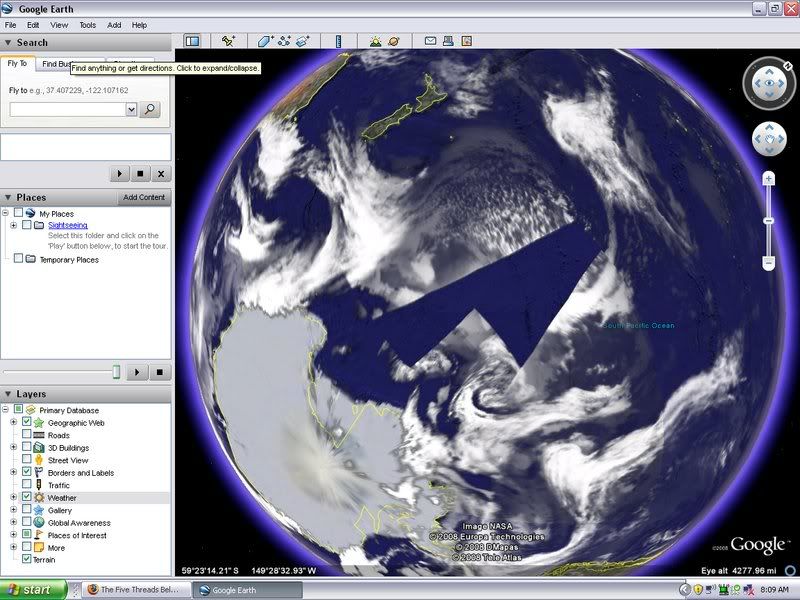
Task: Enable the Traffic layer checkbox
Action: tap(27, 485)
